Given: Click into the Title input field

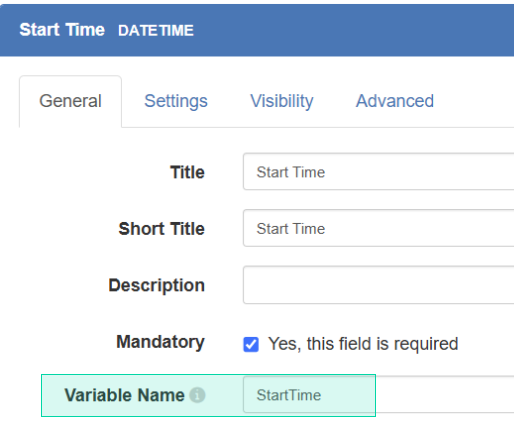Looking at the screenshot, I should [x=379, y=172].
